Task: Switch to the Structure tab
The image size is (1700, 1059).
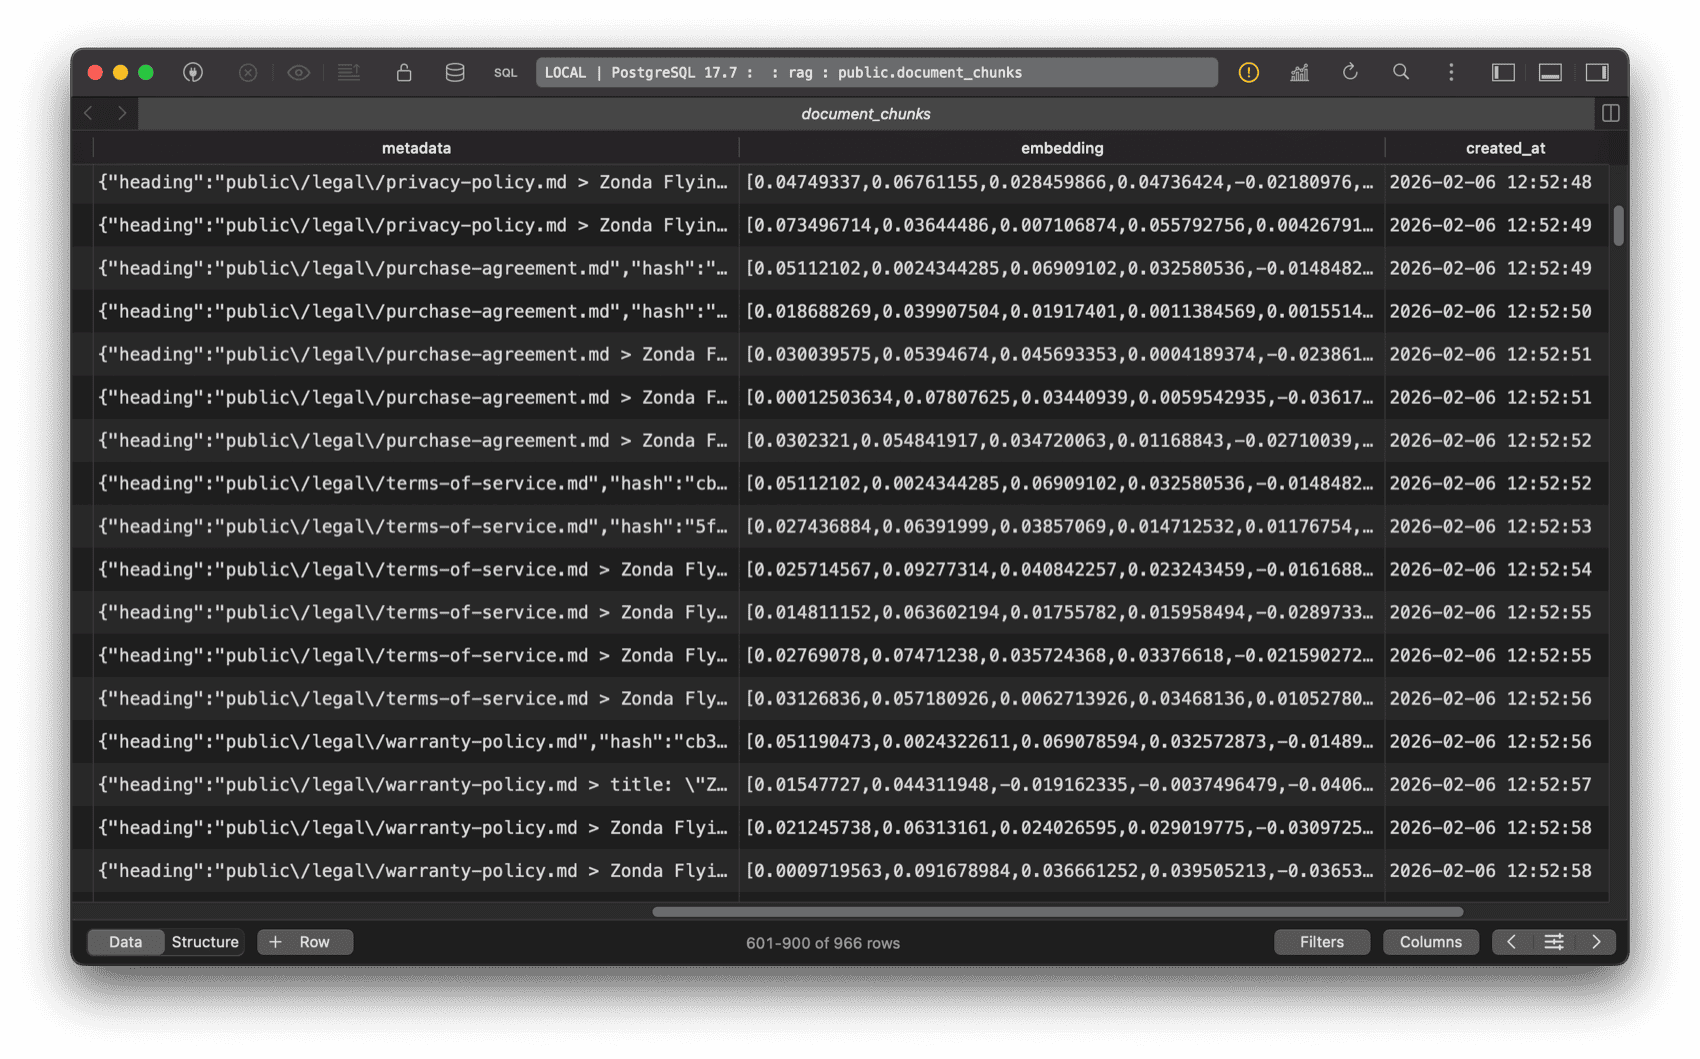Action: click(x=204, y=941)
